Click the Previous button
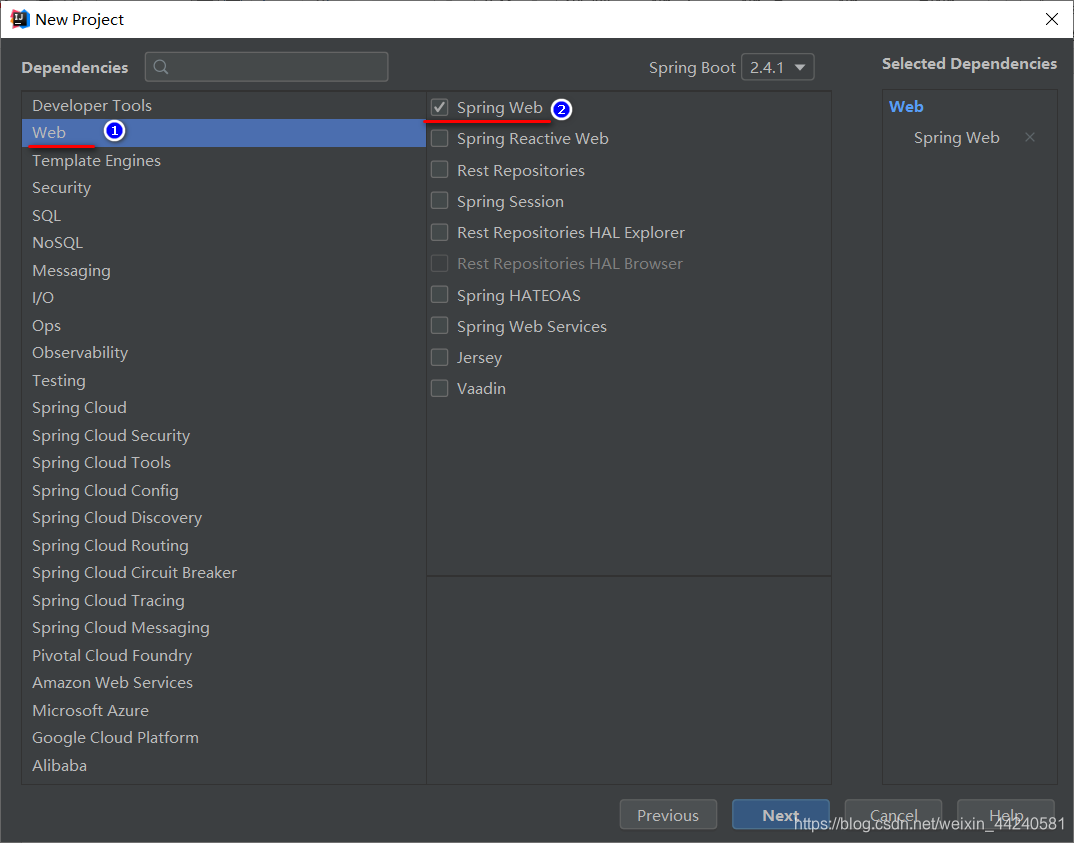Image resolution: width=1074 pixels, height=843 pixels. 668,815
